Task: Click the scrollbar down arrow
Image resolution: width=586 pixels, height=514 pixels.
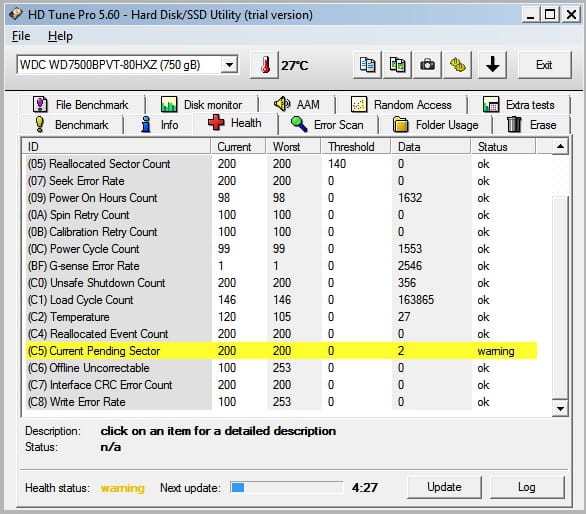Action: click(560, 409)
